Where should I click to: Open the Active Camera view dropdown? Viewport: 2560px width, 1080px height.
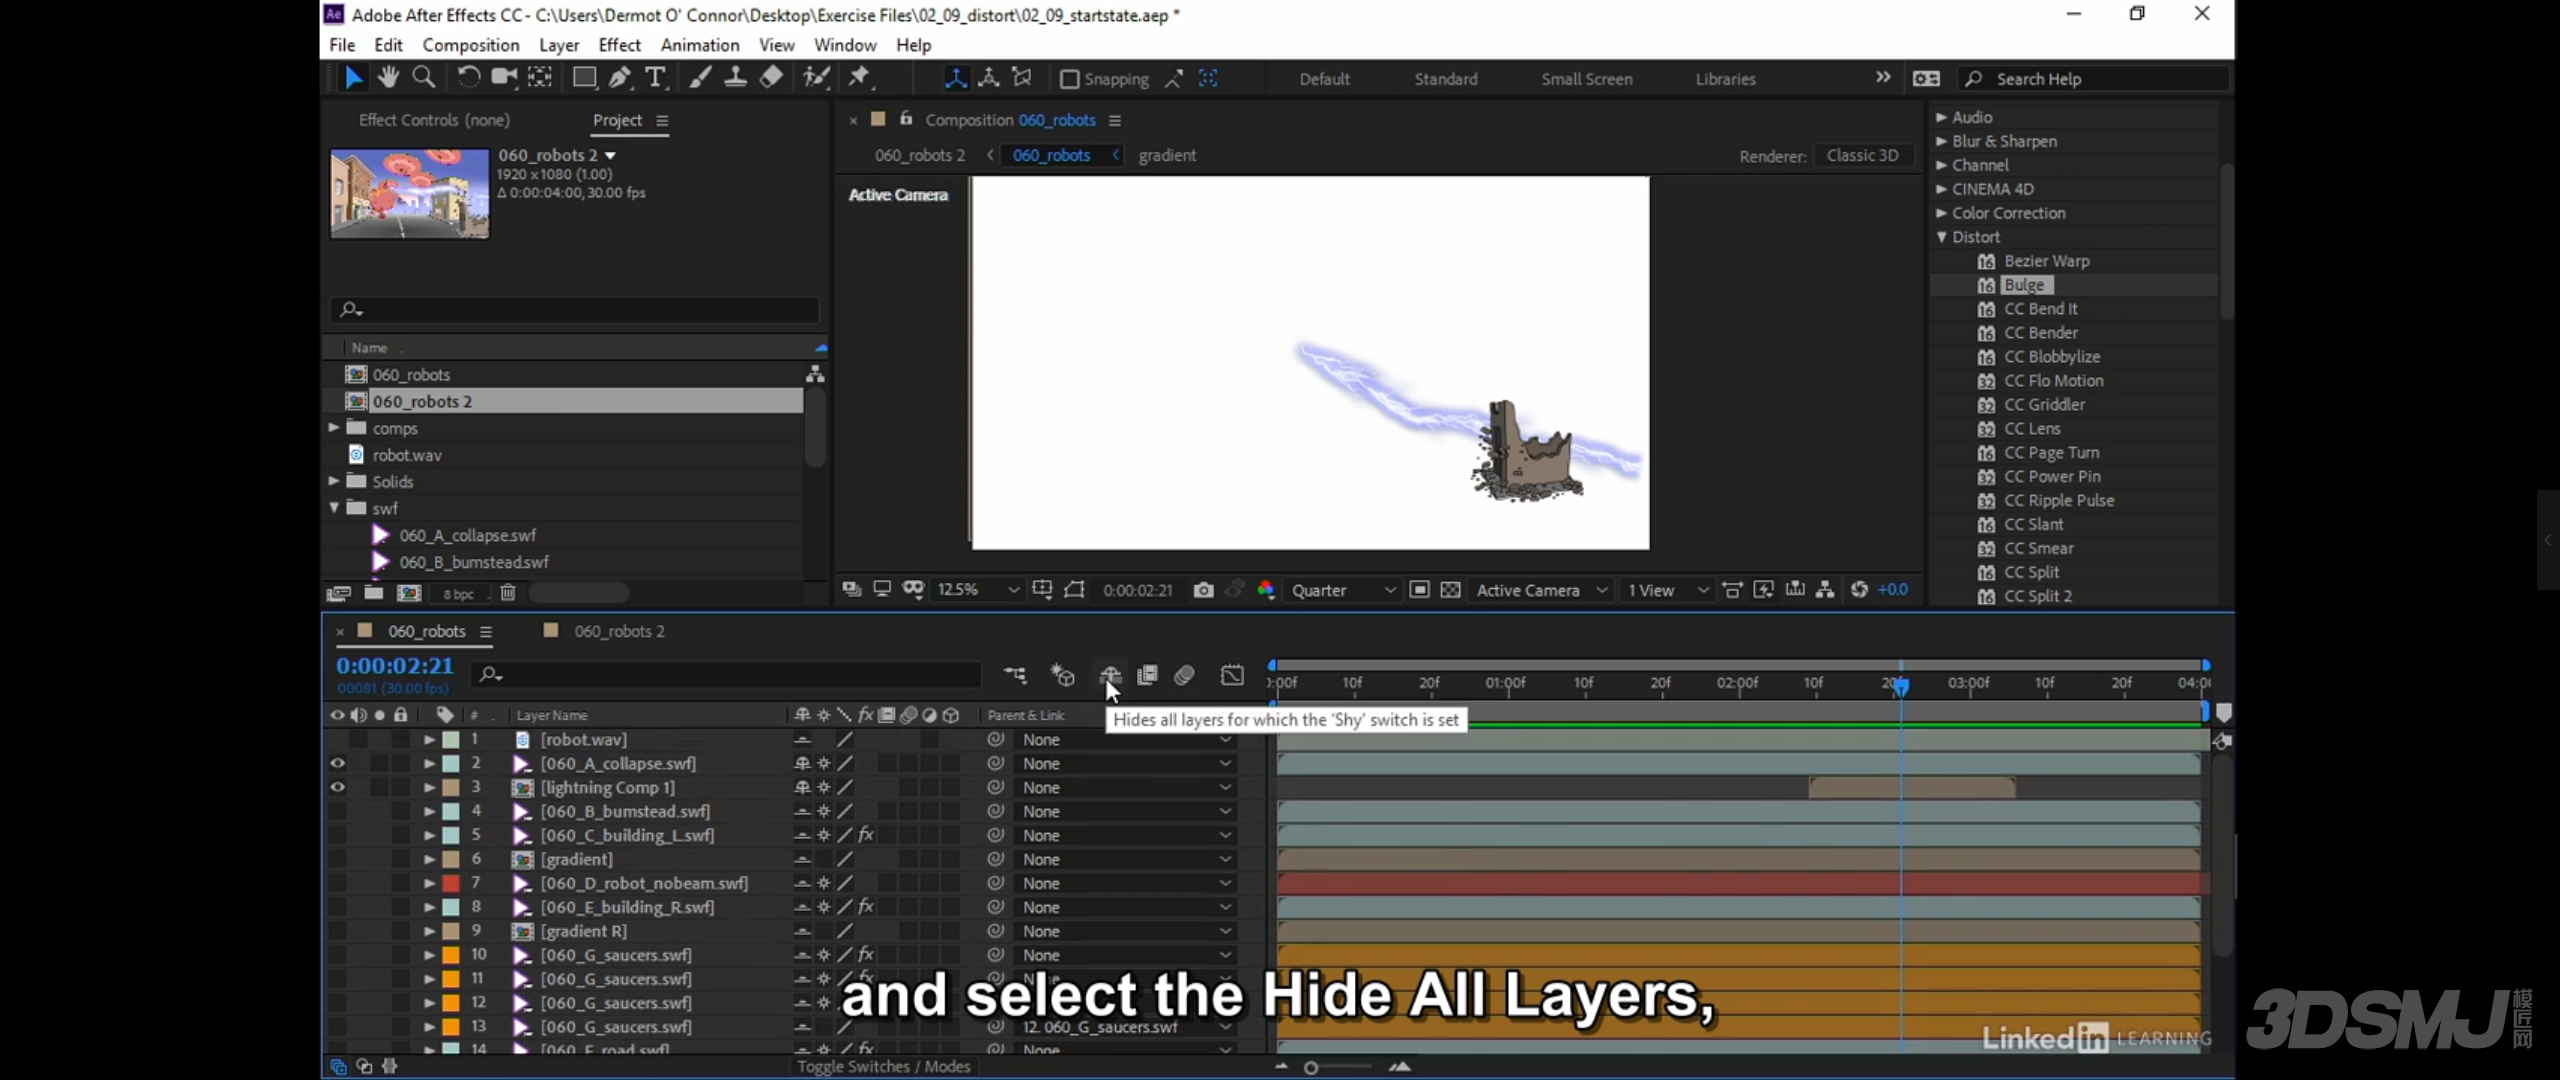click(x=1541, y=590)
